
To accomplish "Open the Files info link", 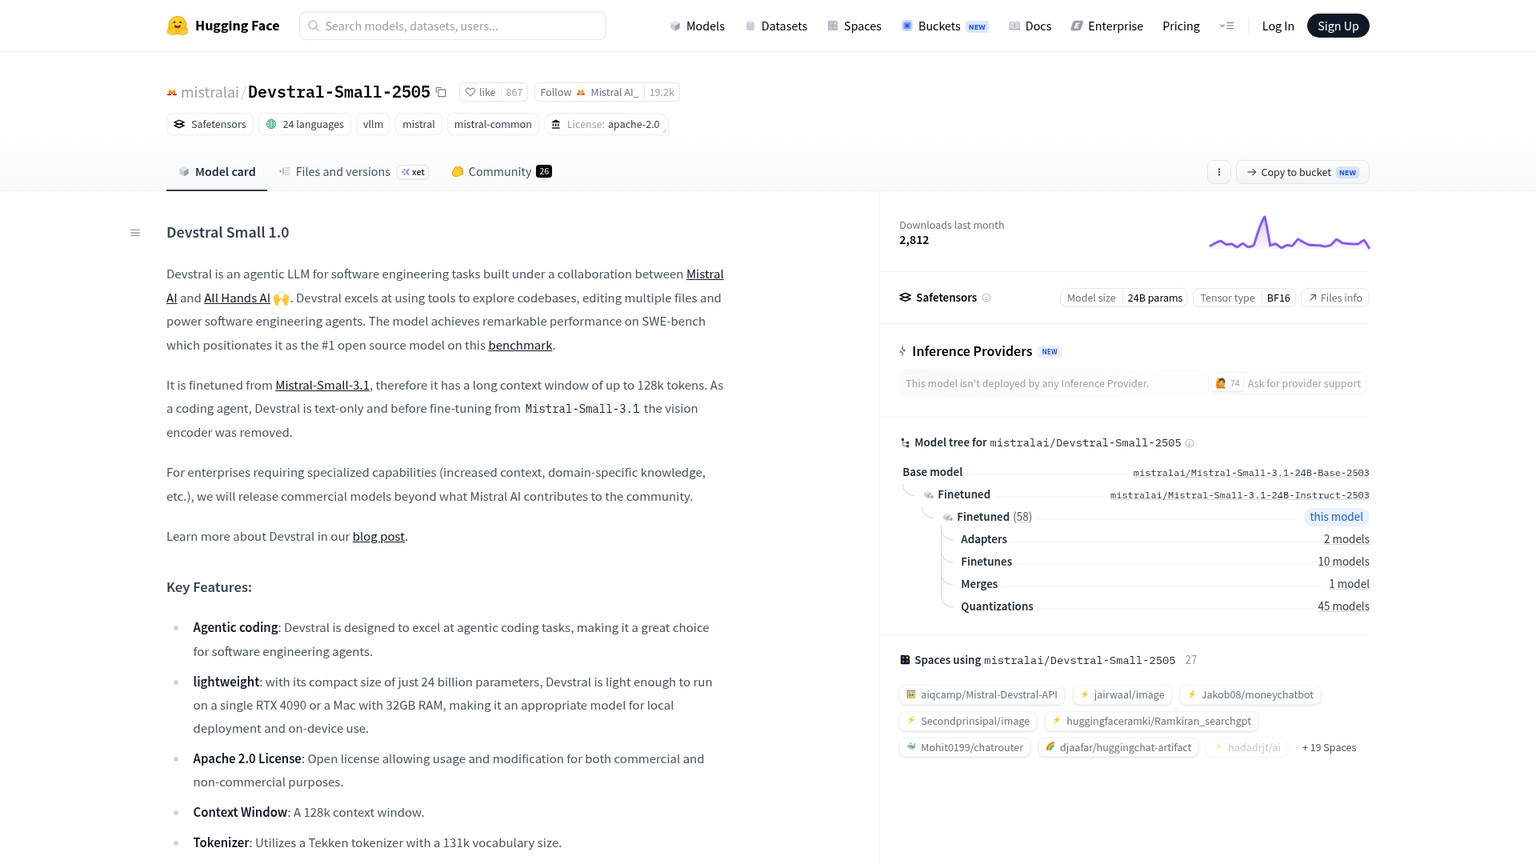I will click(1335, 298).
